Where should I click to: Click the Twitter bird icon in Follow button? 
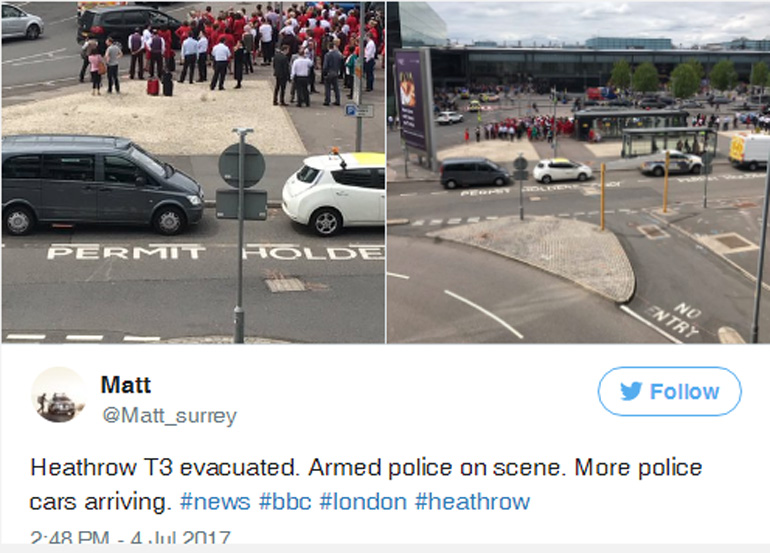631,391
